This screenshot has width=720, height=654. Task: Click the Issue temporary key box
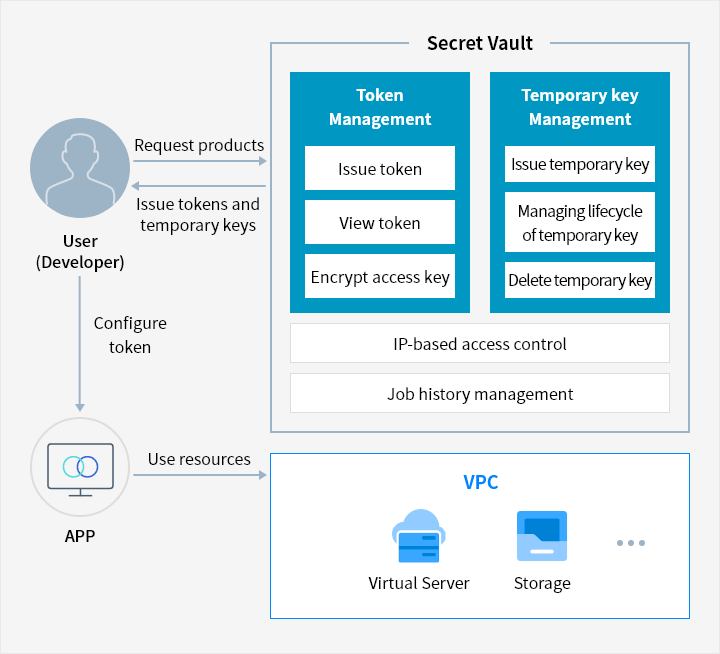(580, 164)
